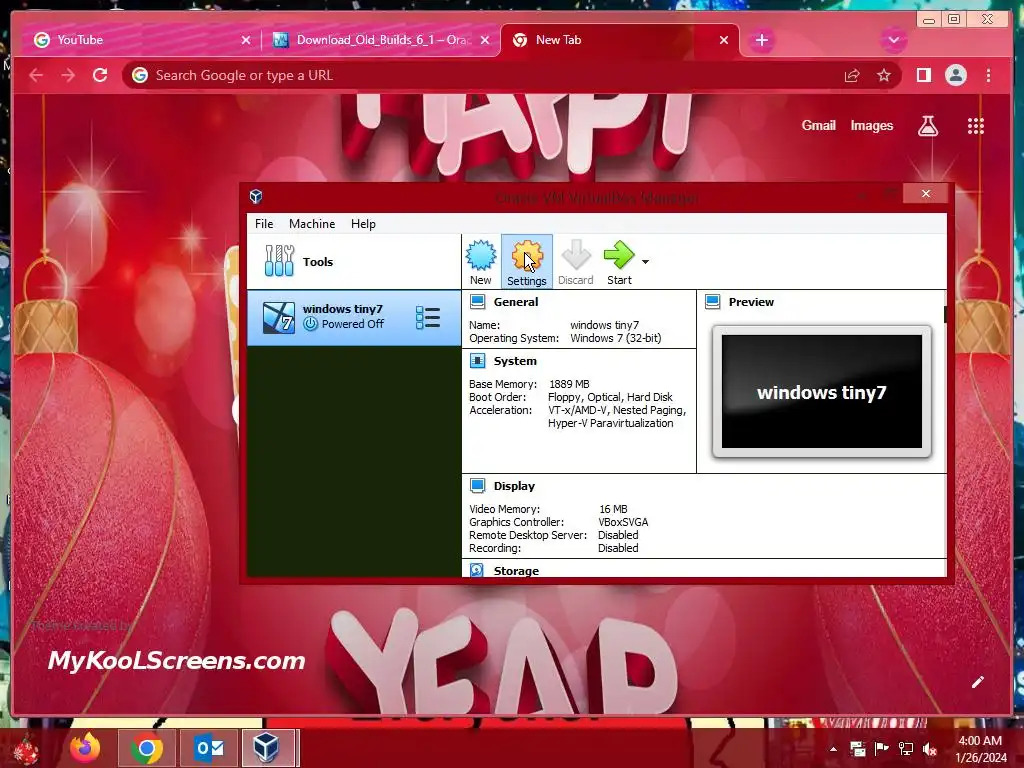This screenshot has width=1024, height=768.
Task: Click the Video Memory value 16 MB
Action: coord(613,509)
